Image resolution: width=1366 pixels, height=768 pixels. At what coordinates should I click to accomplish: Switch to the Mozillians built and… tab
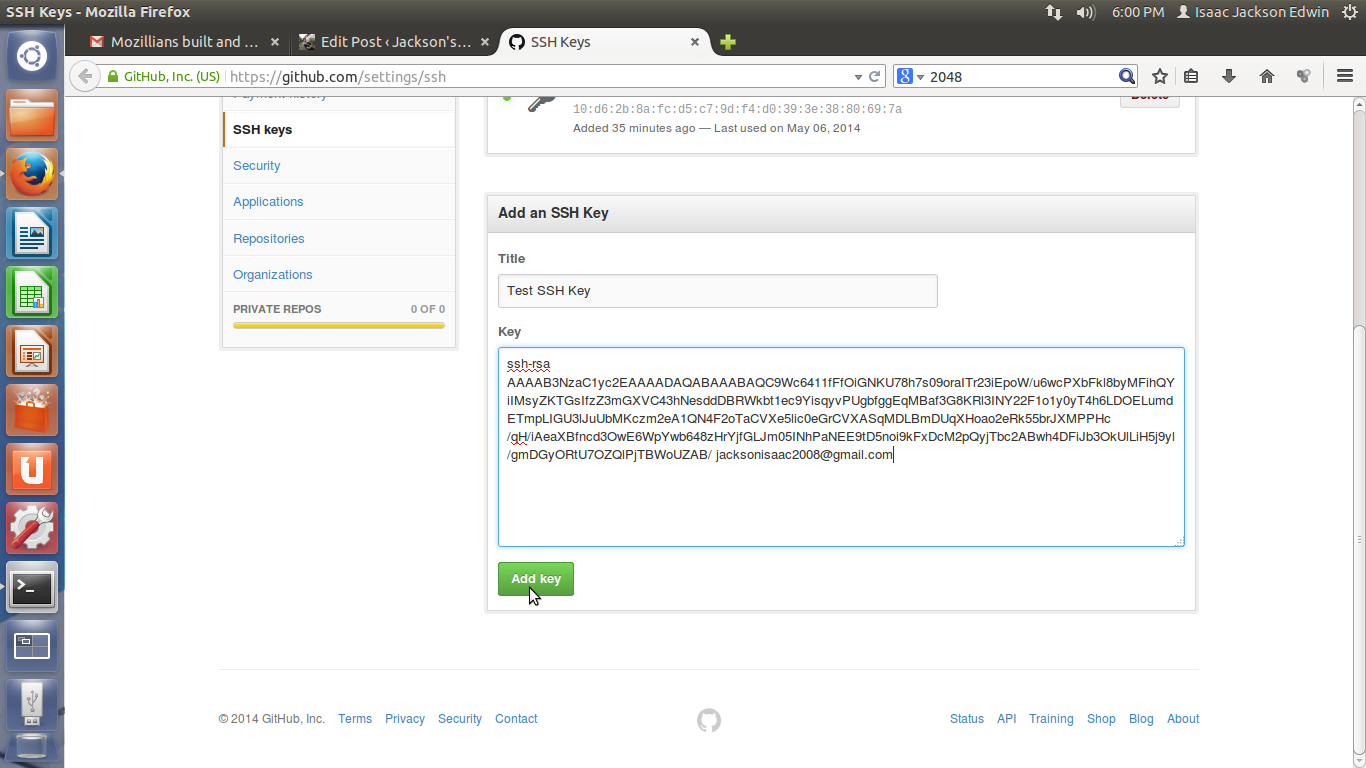(184, 42)
